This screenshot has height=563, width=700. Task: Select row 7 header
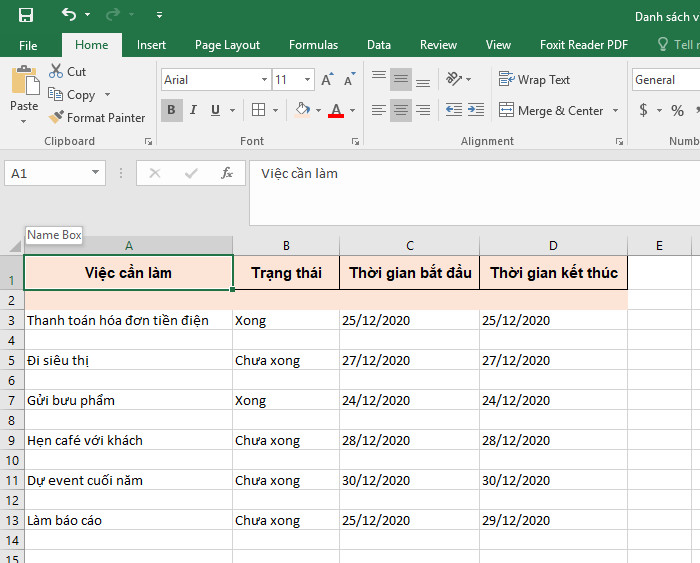pos(12,400)
